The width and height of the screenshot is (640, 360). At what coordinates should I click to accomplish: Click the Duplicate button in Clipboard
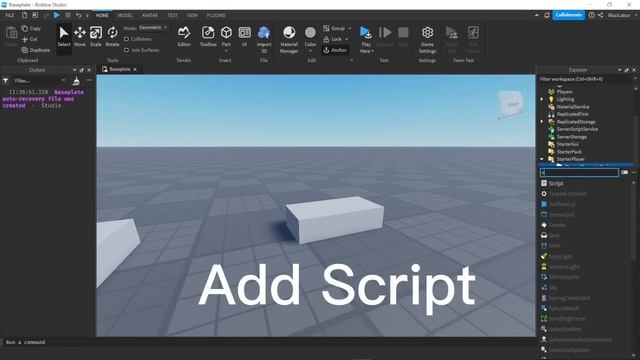tap(36, 50)
